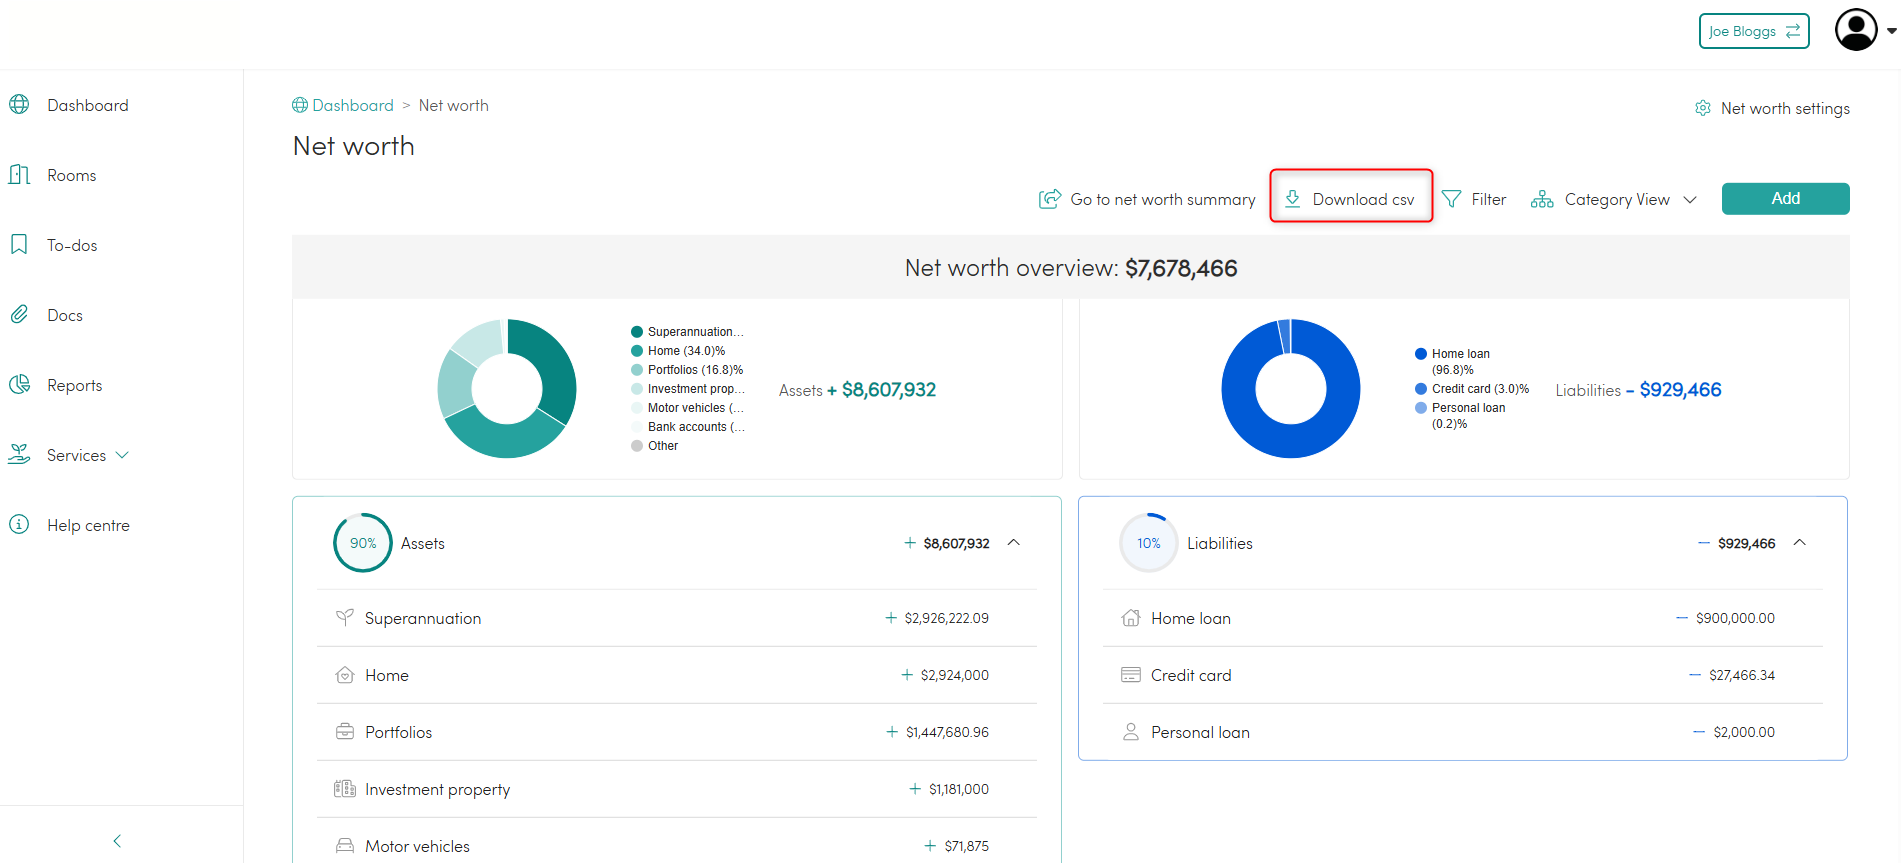Click the Rooms door icon
Viewport: 1901px width, 863px height.
[x=19, y=174]
